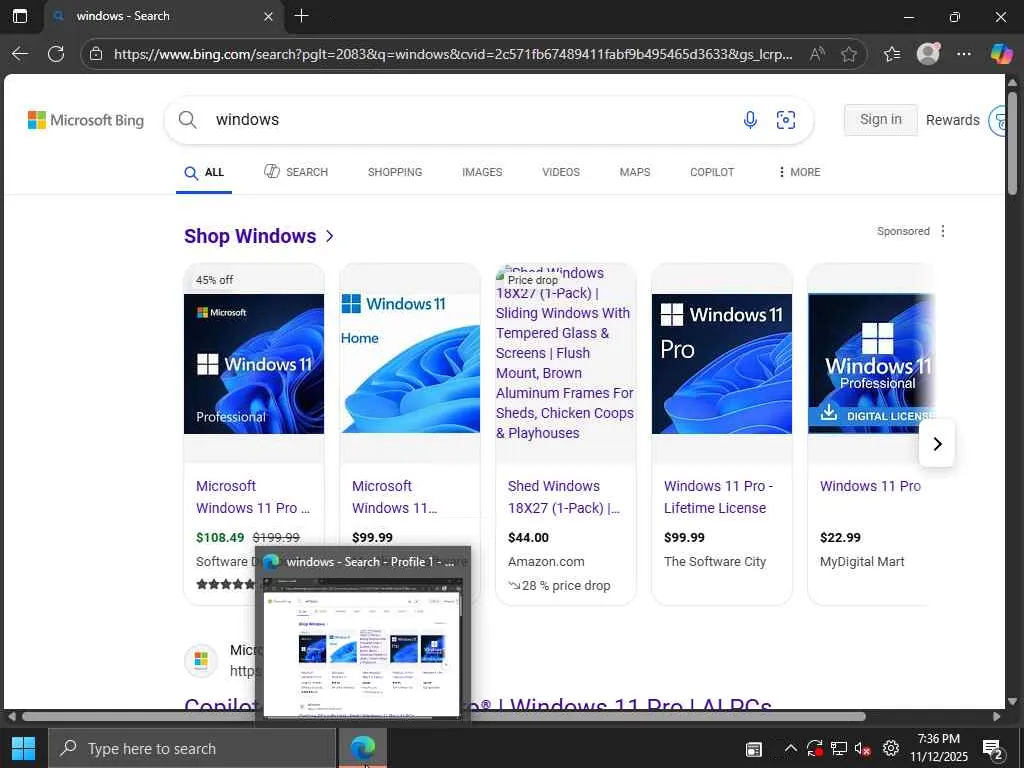The width and height of the screenshot is (1024, 768).
Task: Switch to the VIDEOS tab
Action: [560, 172]
